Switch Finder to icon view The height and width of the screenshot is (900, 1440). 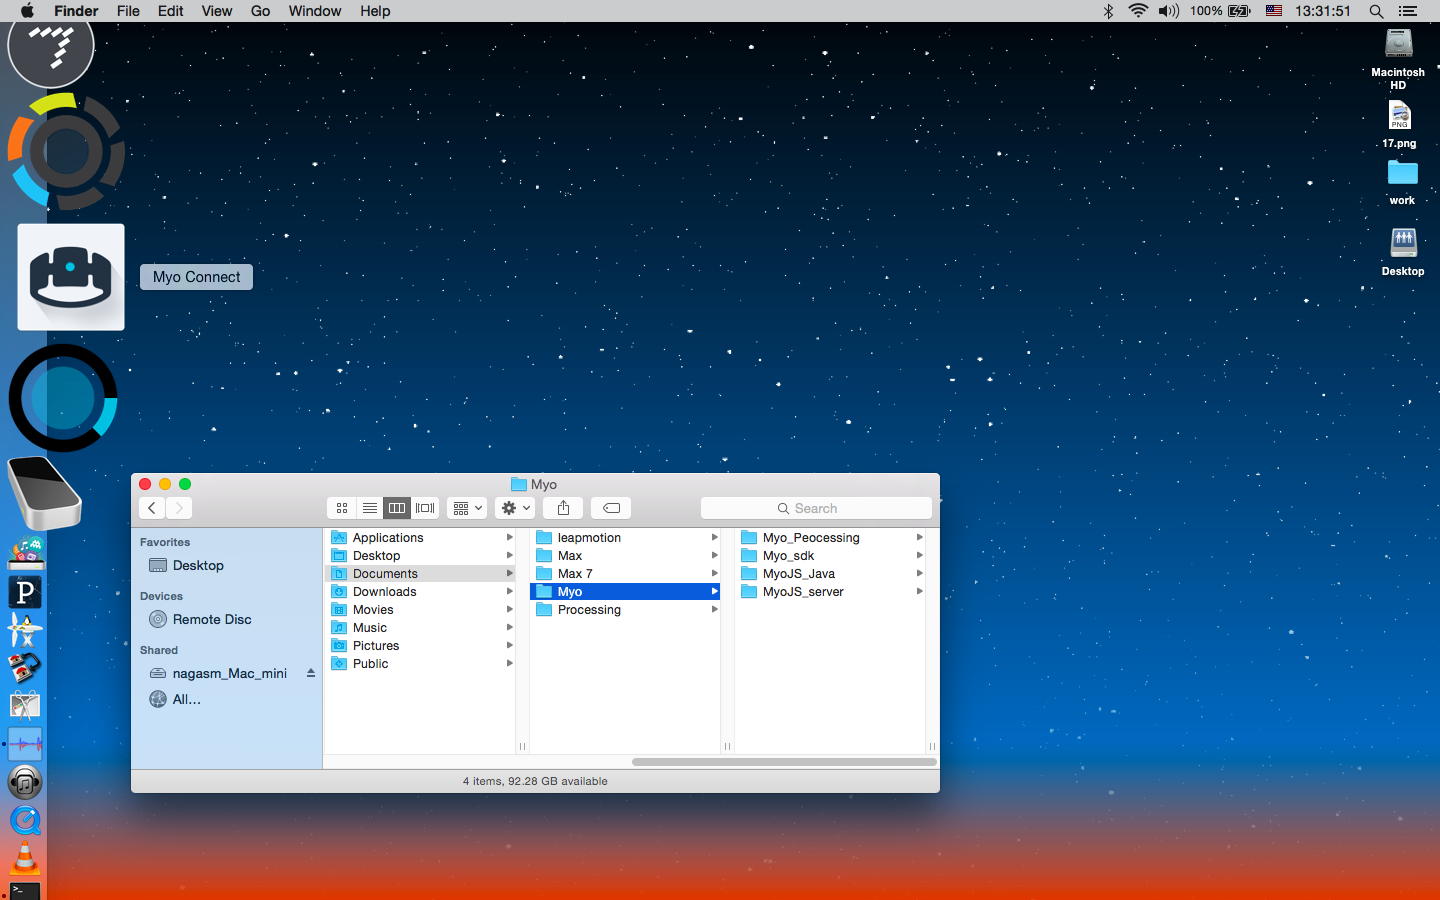pos(342,508)
